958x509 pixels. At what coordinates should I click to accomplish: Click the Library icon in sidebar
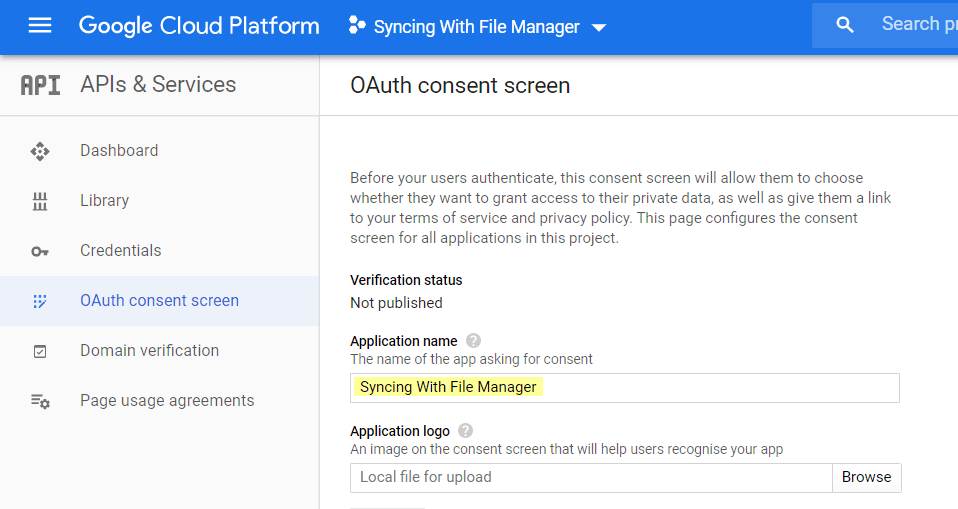(40, 201)
